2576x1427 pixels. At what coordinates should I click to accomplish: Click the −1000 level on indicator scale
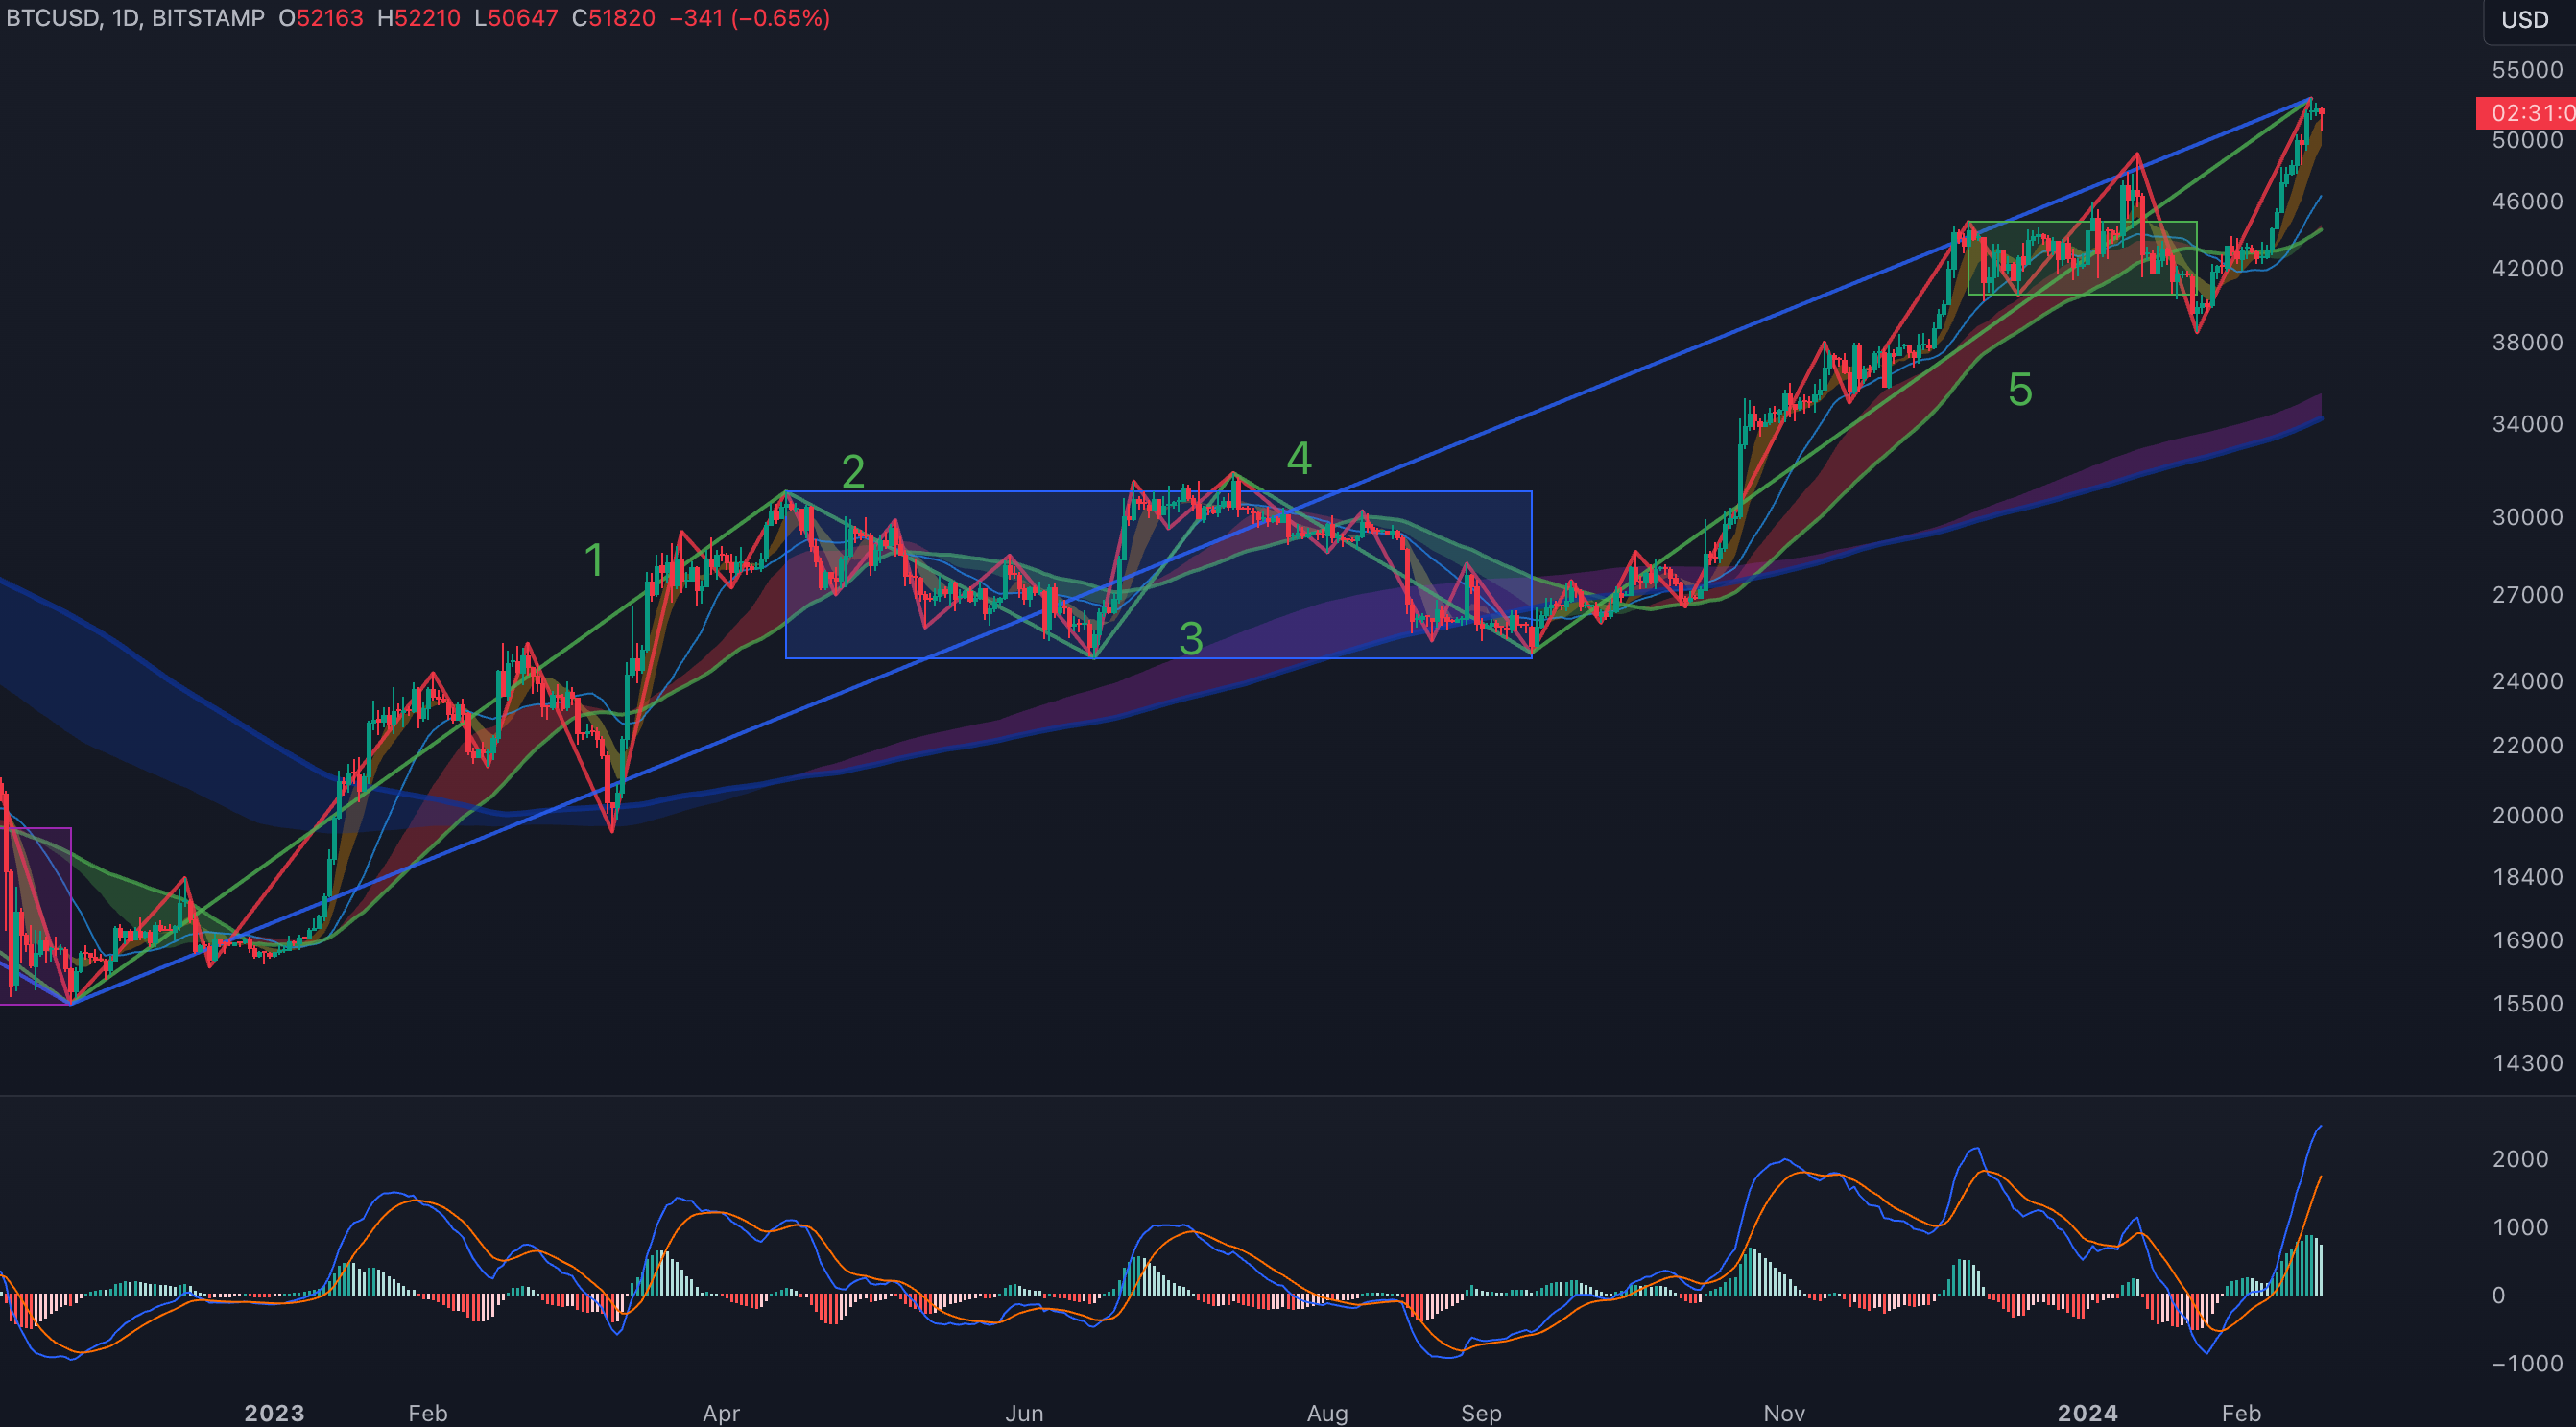[2526, 1363]
